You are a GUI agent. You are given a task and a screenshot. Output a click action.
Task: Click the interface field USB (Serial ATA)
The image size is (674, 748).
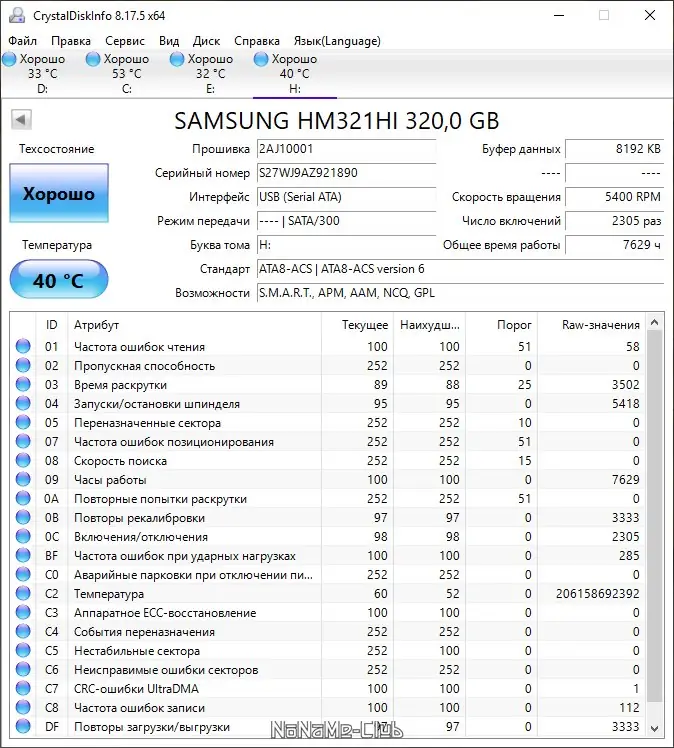pos(346,197)
